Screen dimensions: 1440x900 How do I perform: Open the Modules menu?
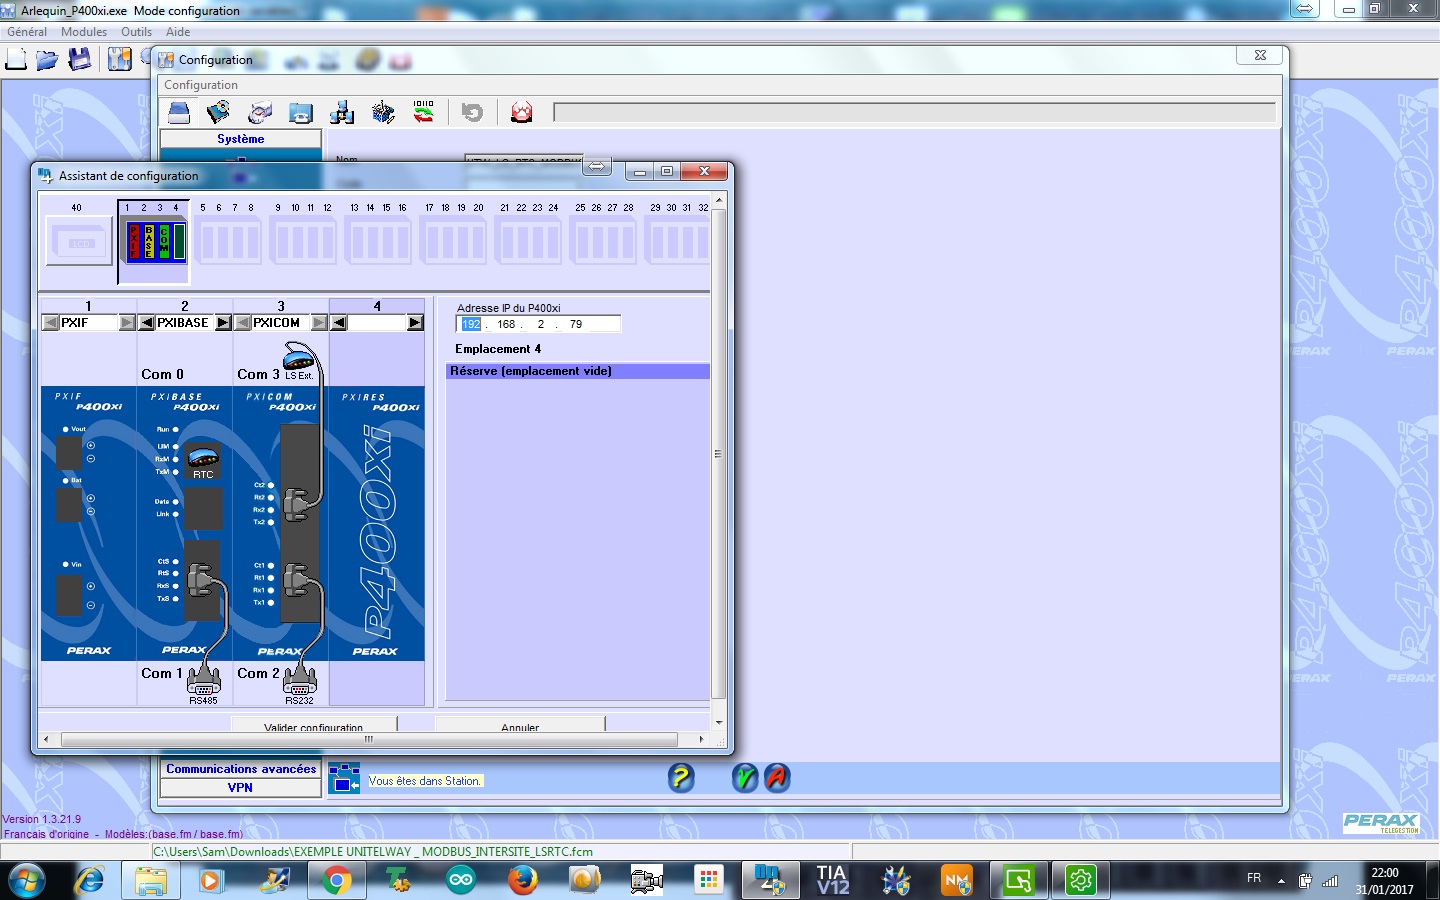coord(84,32)
